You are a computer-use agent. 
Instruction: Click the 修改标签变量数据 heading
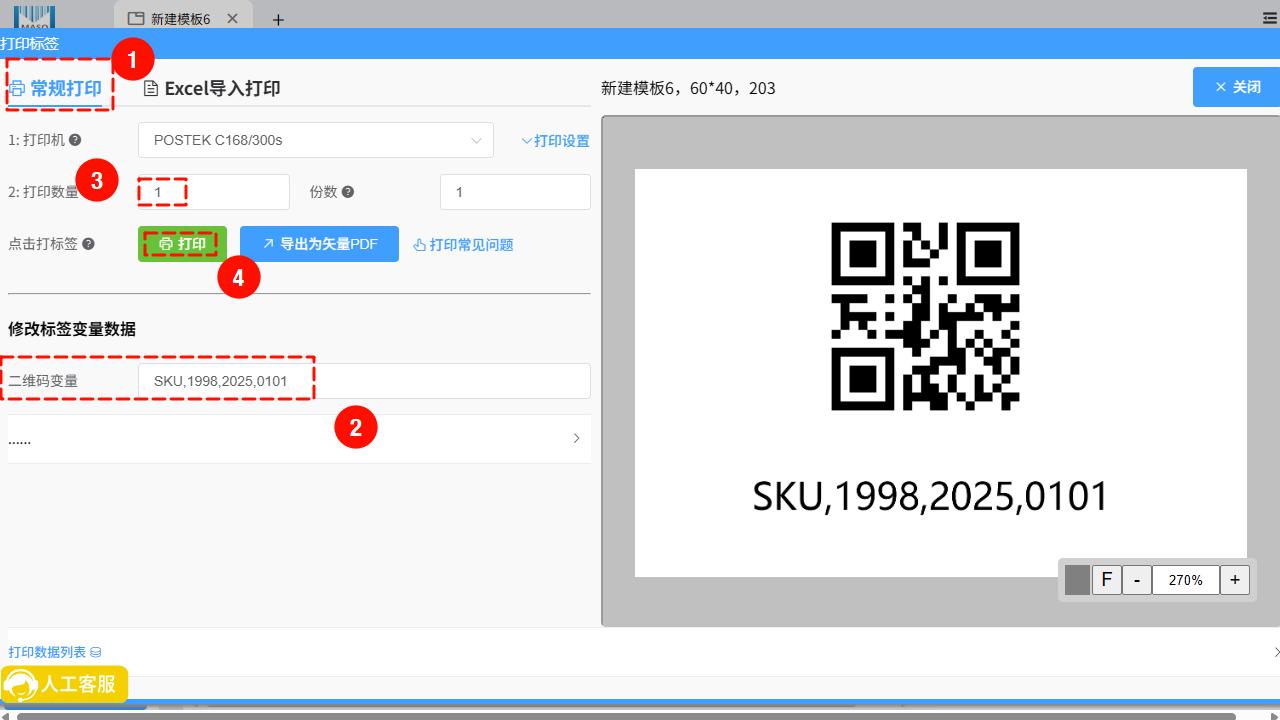click(x=72, y=329)
